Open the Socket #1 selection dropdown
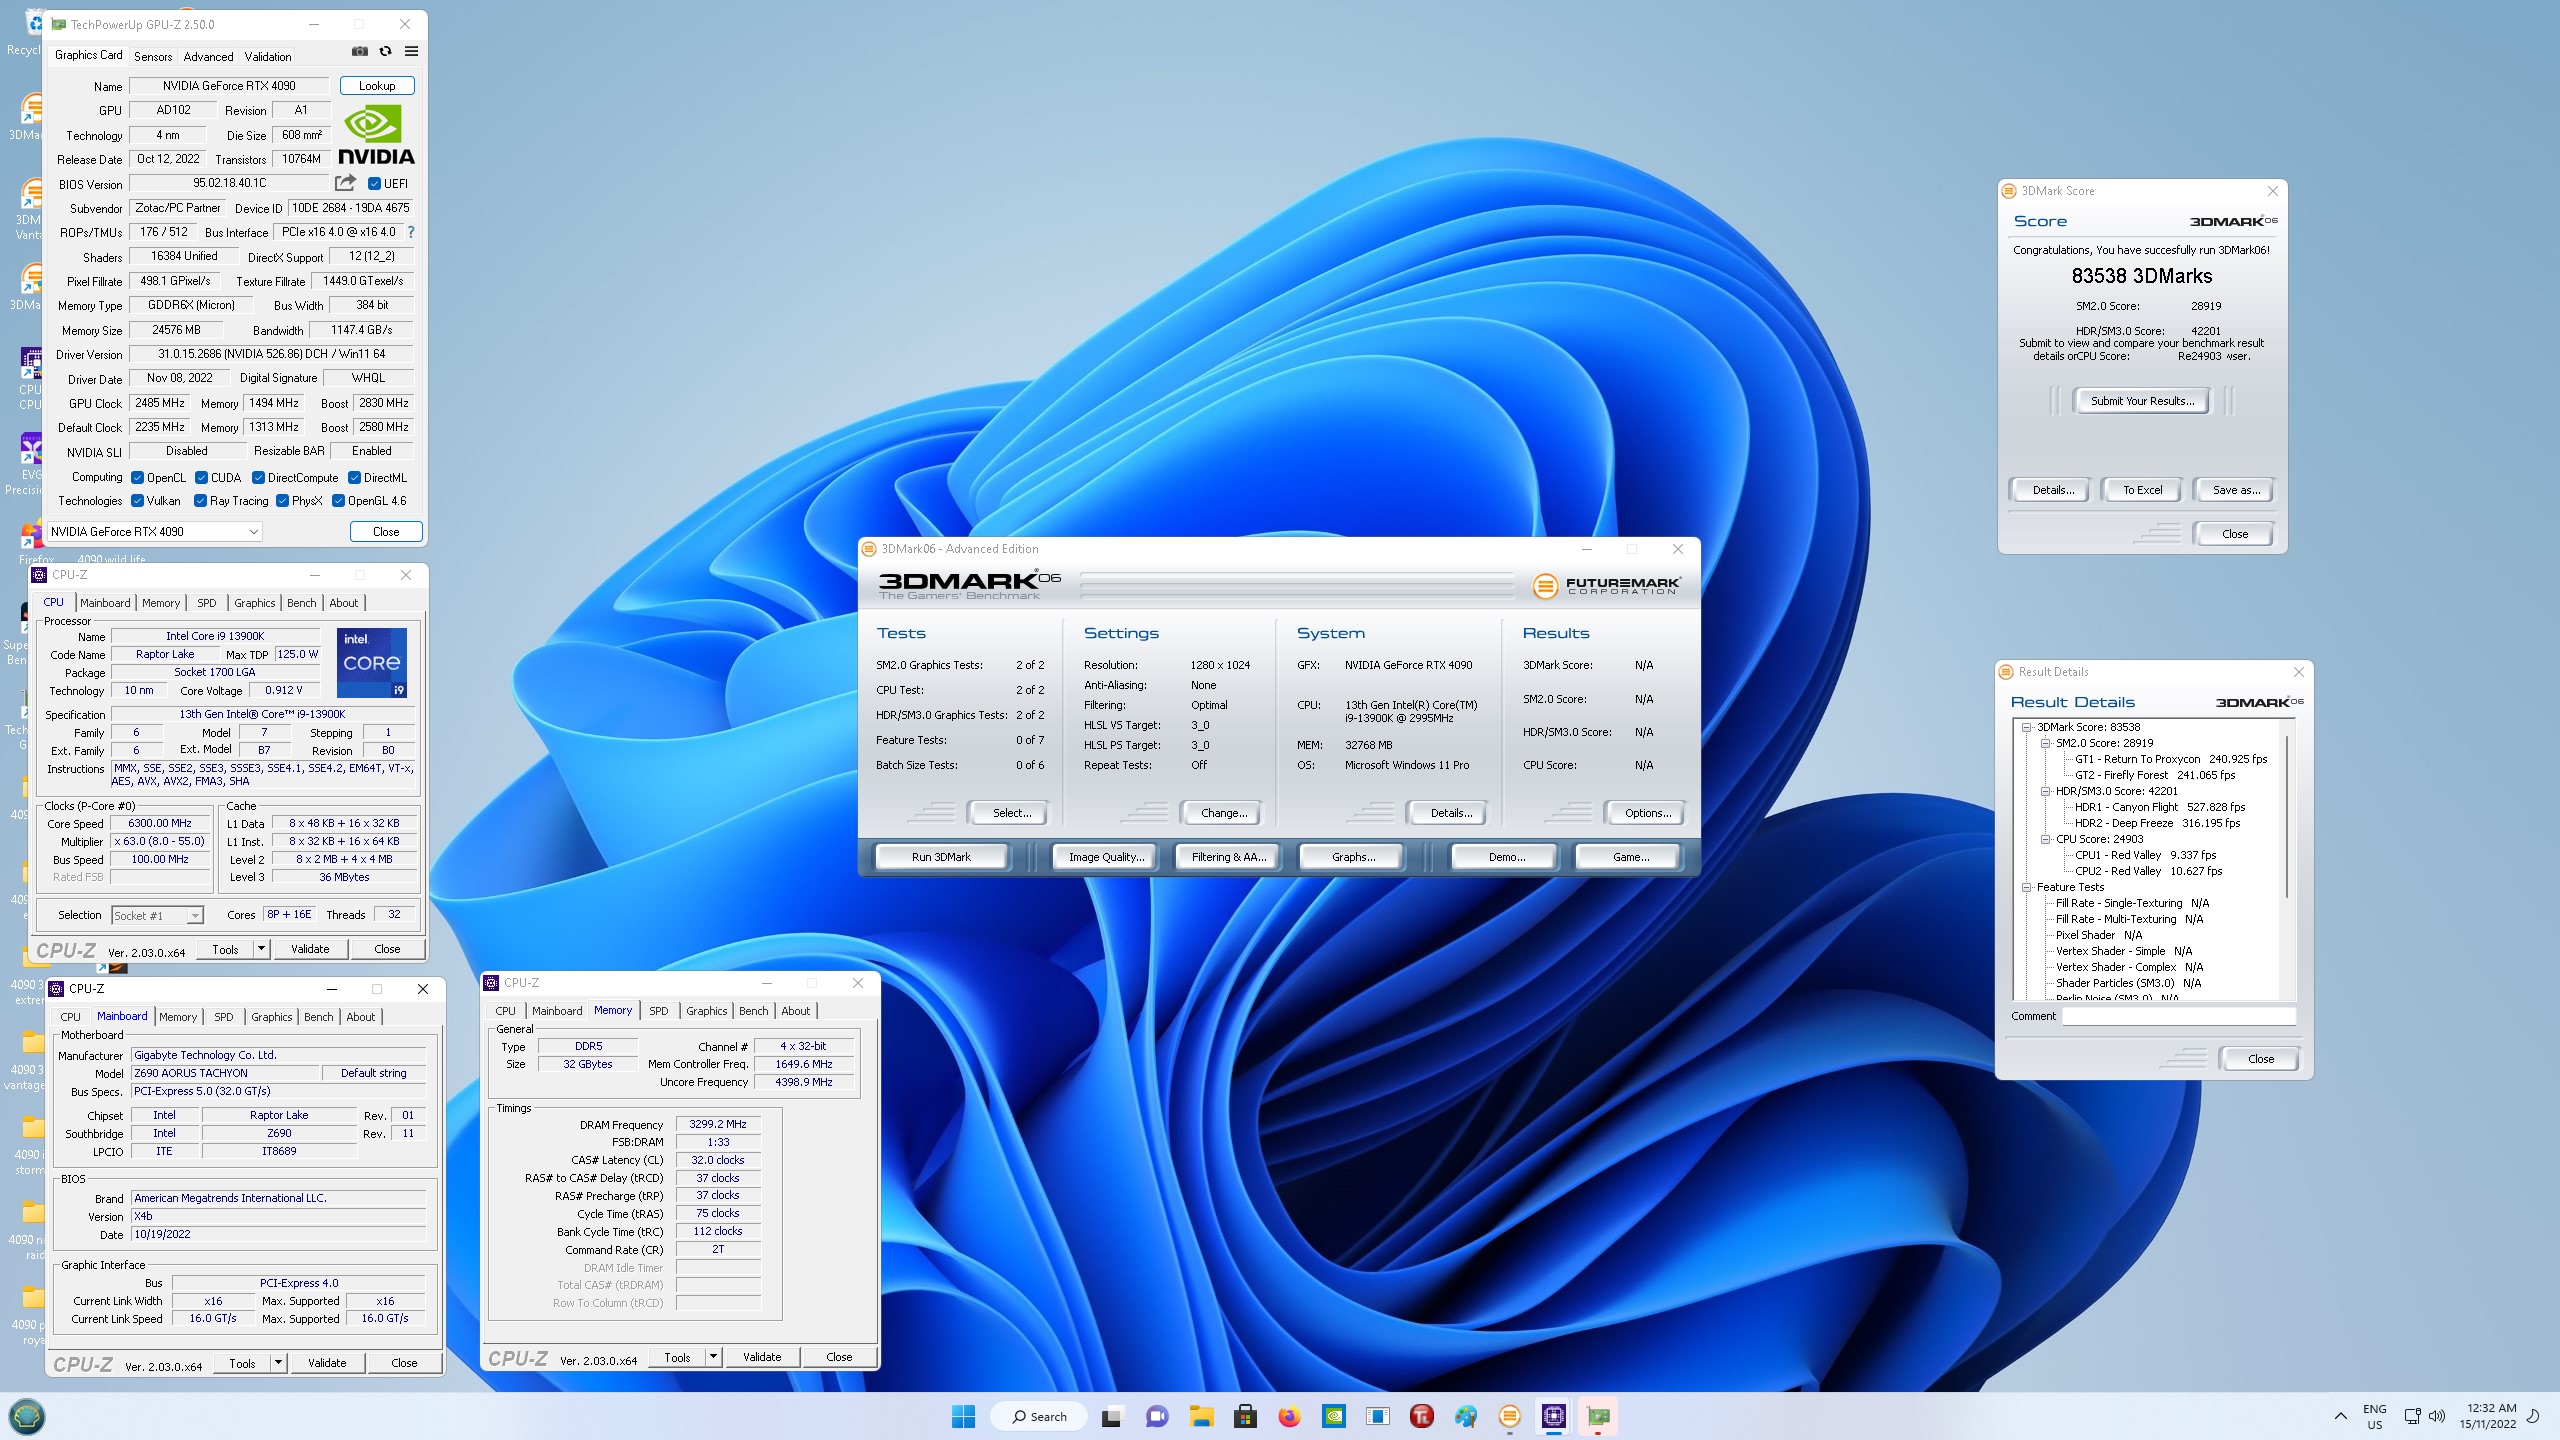 pyautogui.click(x=157, y=915)
